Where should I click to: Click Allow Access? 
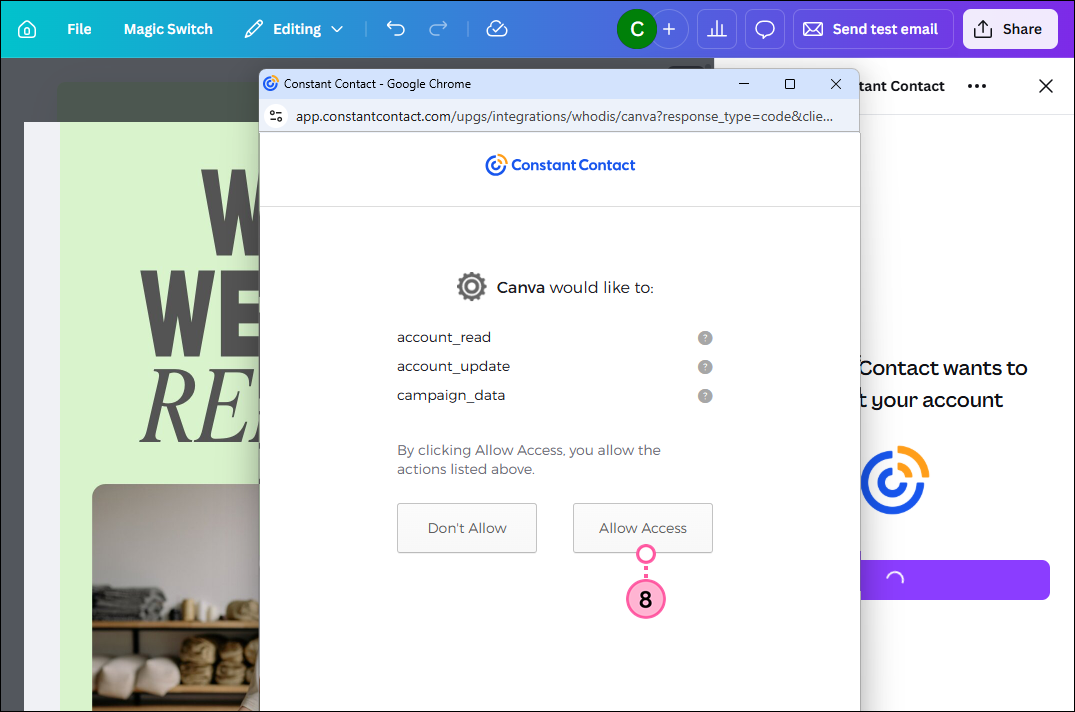tap(642, 528)
